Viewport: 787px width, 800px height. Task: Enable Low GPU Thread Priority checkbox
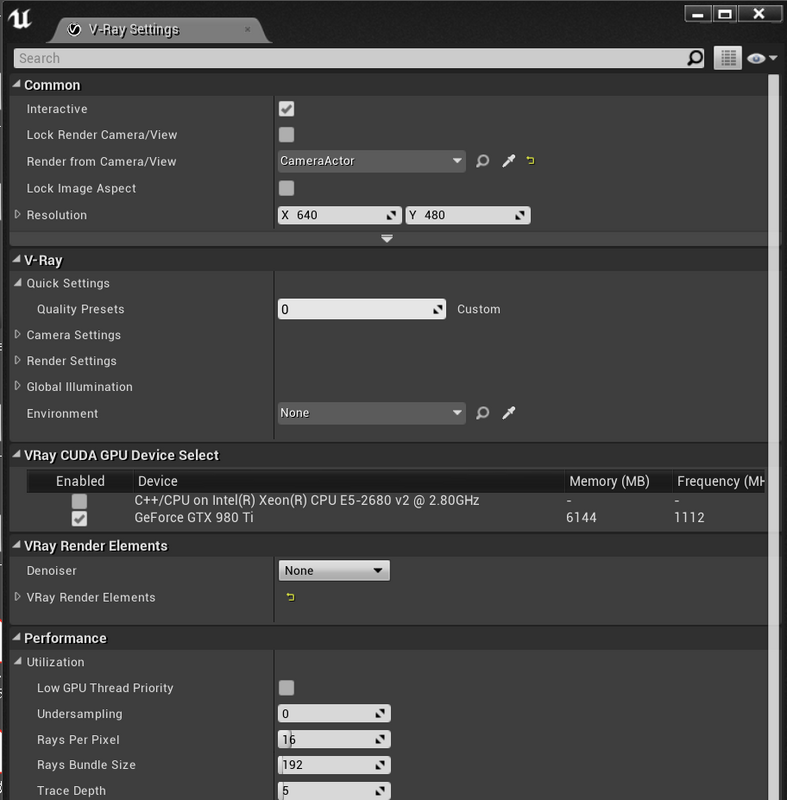[286, 688]
